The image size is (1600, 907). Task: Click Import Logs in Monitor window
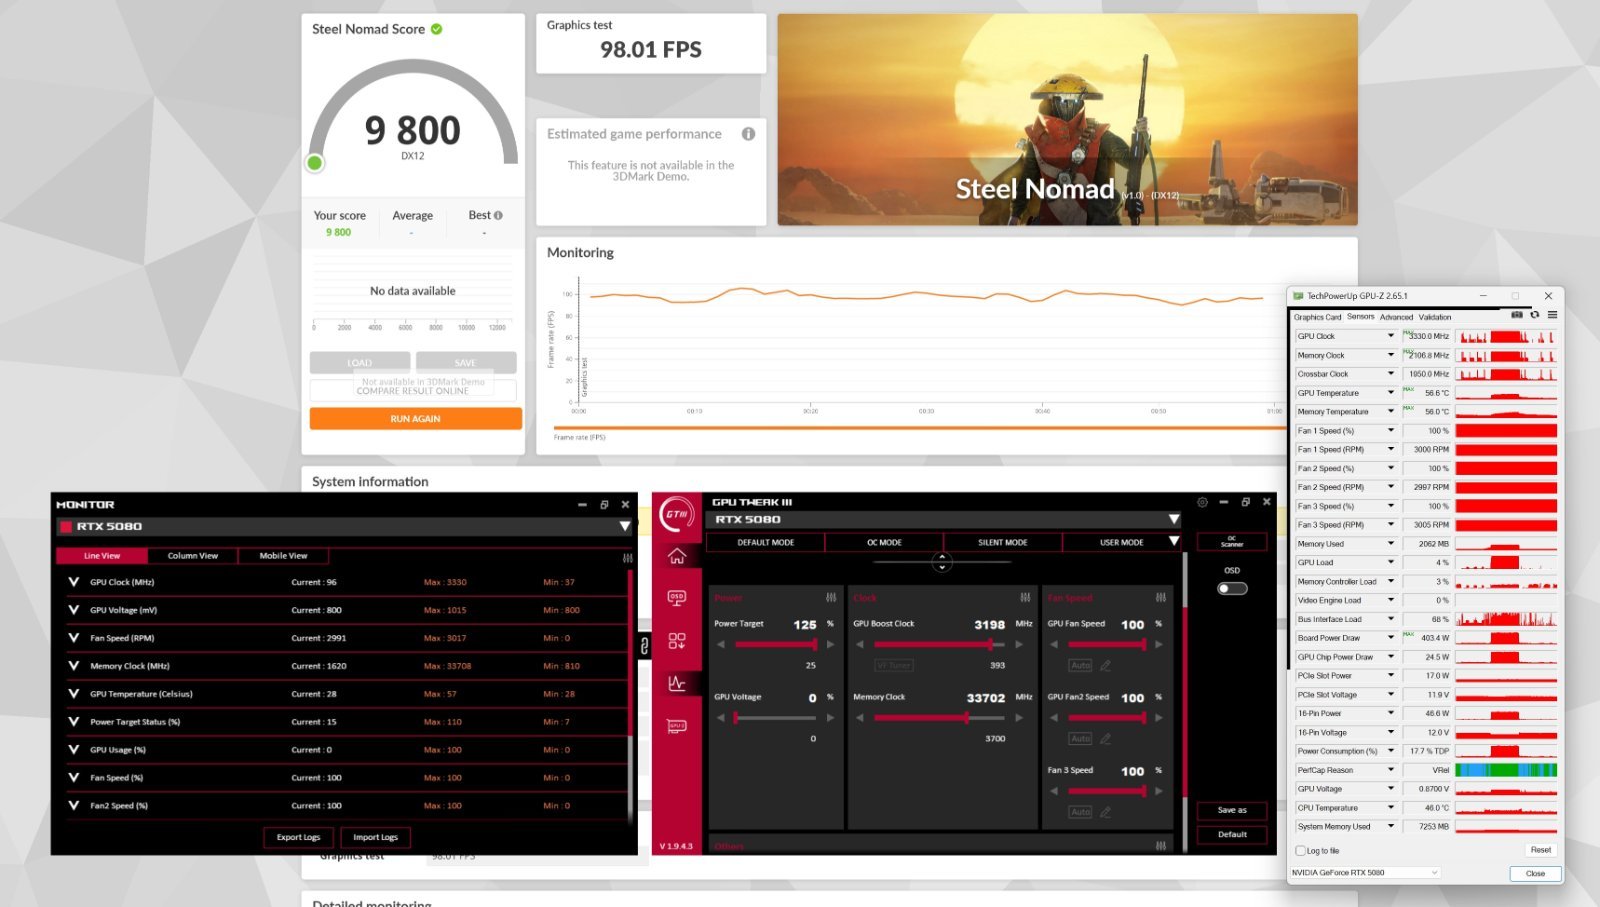(375, 837)
